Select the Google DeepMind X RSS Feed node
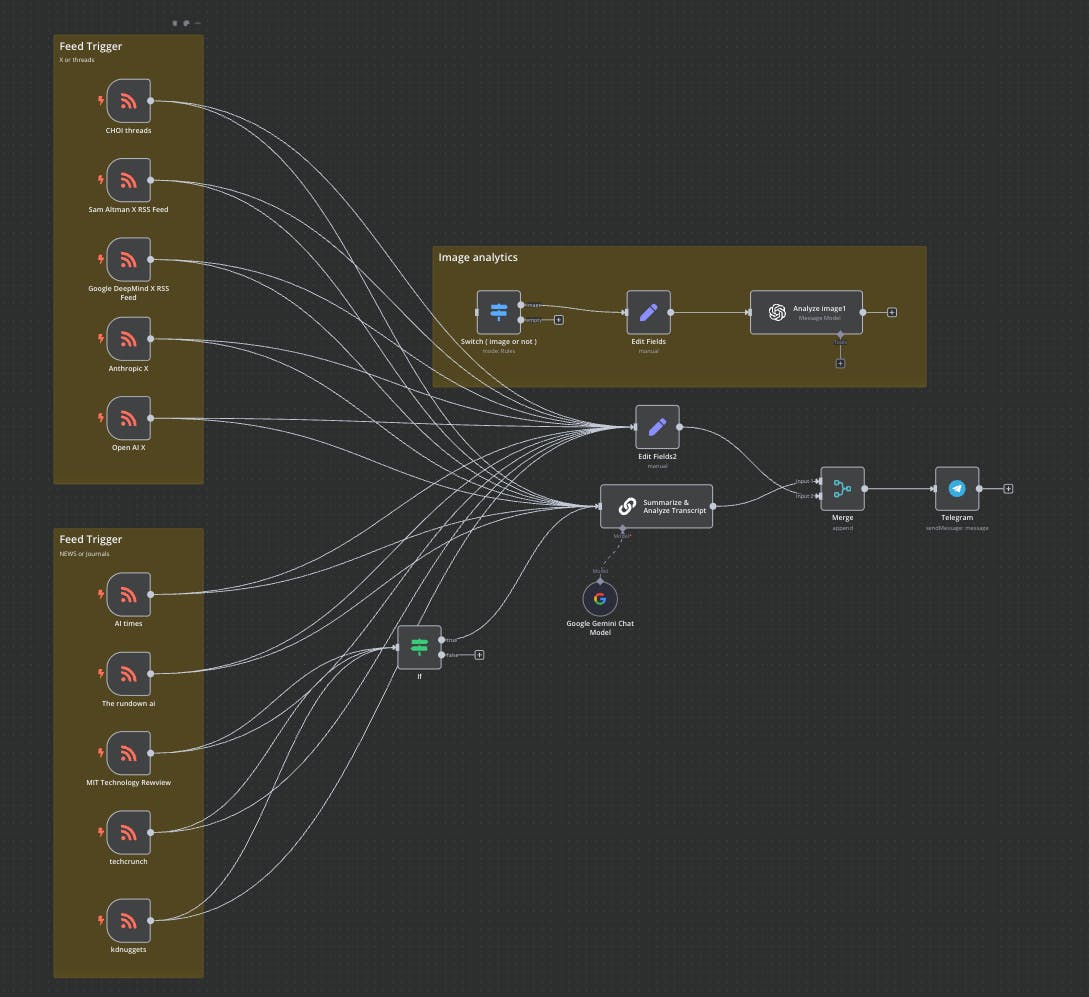The height and width of the screenshot is (997, 1089). coord(128,260)
